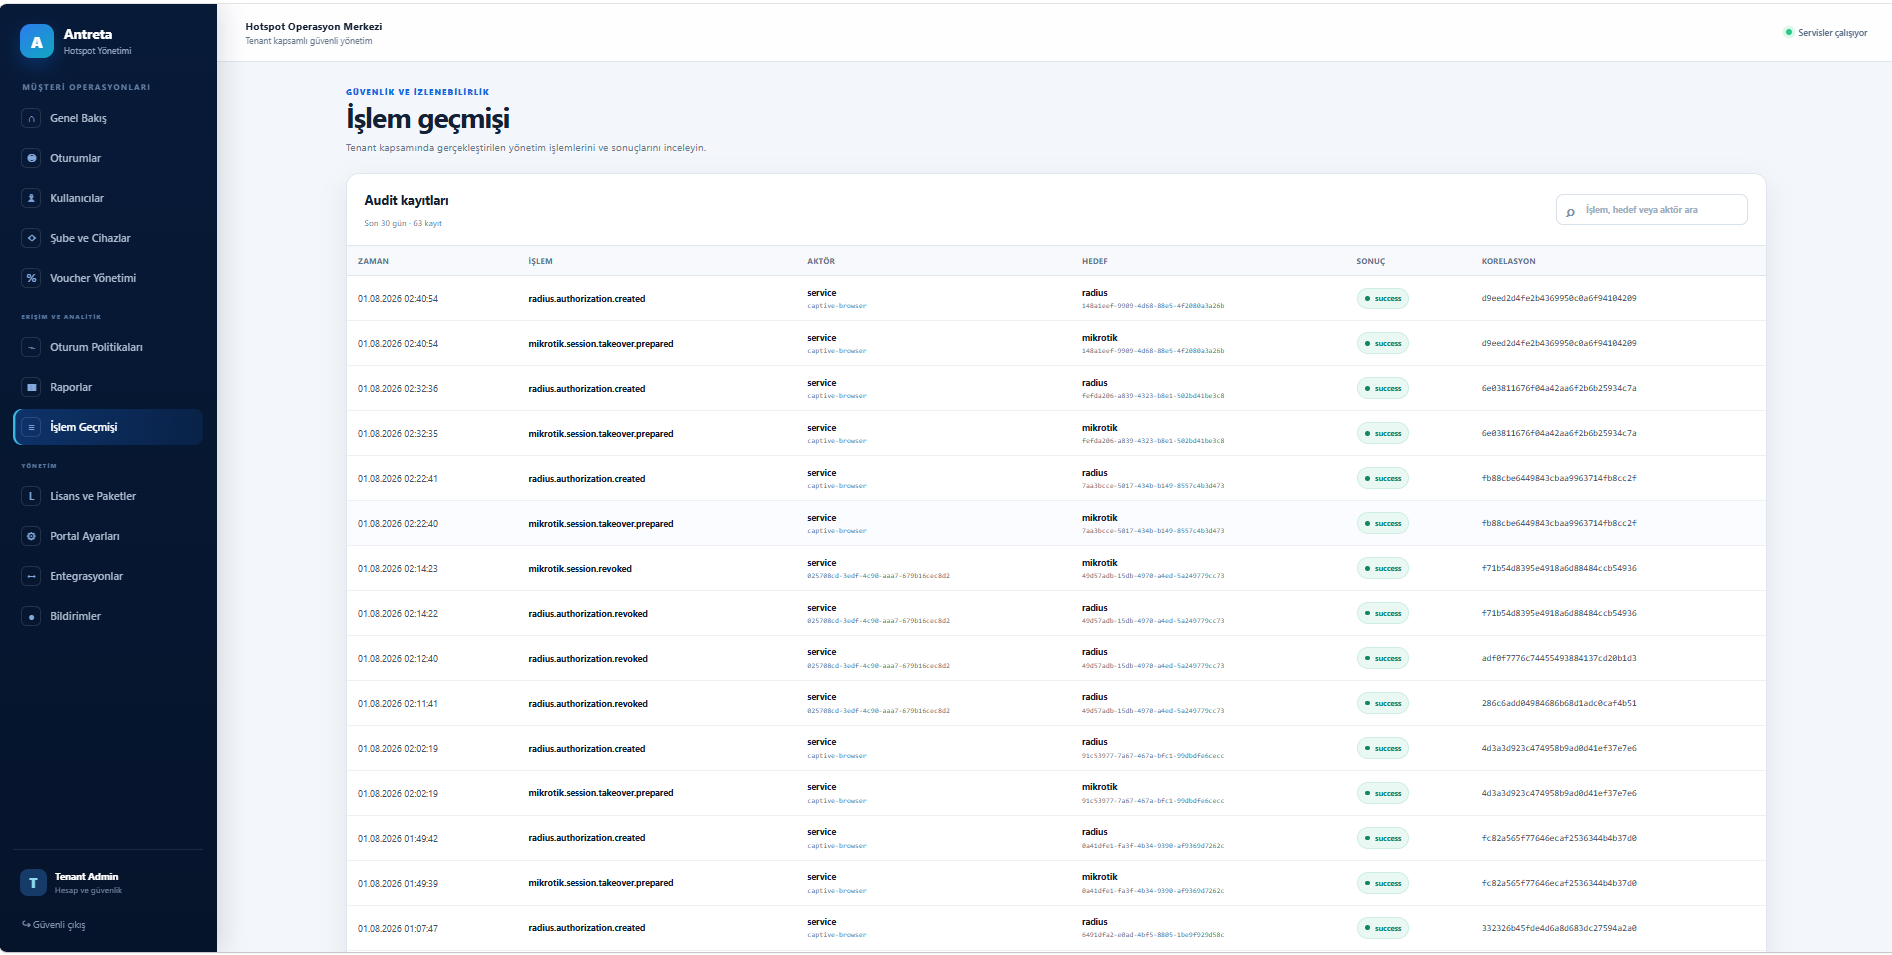The height and width of the screenshot is (955, 1892).
Task: Click timestamp 01.08.2026 02:12:40
Action: (x=398, y=659)
